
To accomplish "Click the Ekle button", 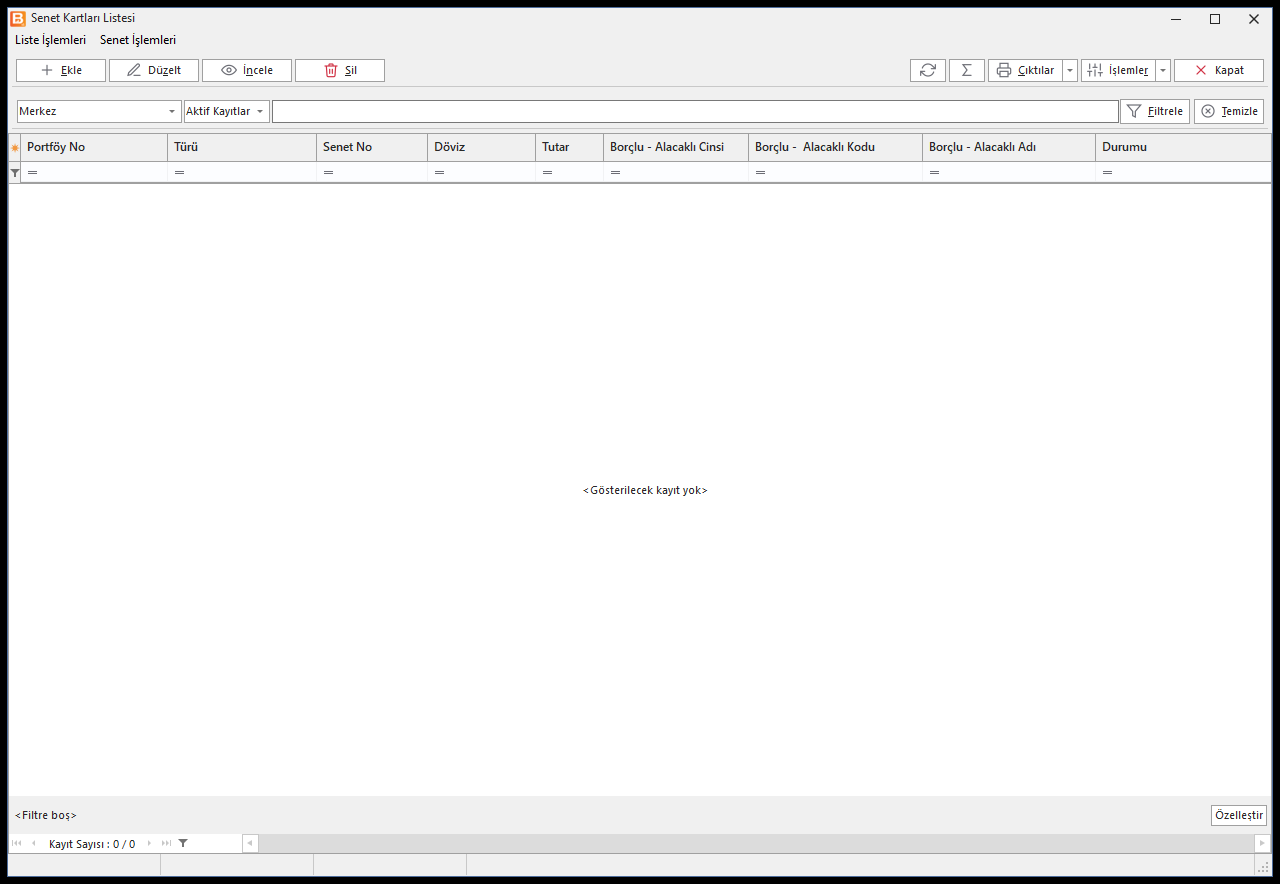I will [x=61, y=70].
